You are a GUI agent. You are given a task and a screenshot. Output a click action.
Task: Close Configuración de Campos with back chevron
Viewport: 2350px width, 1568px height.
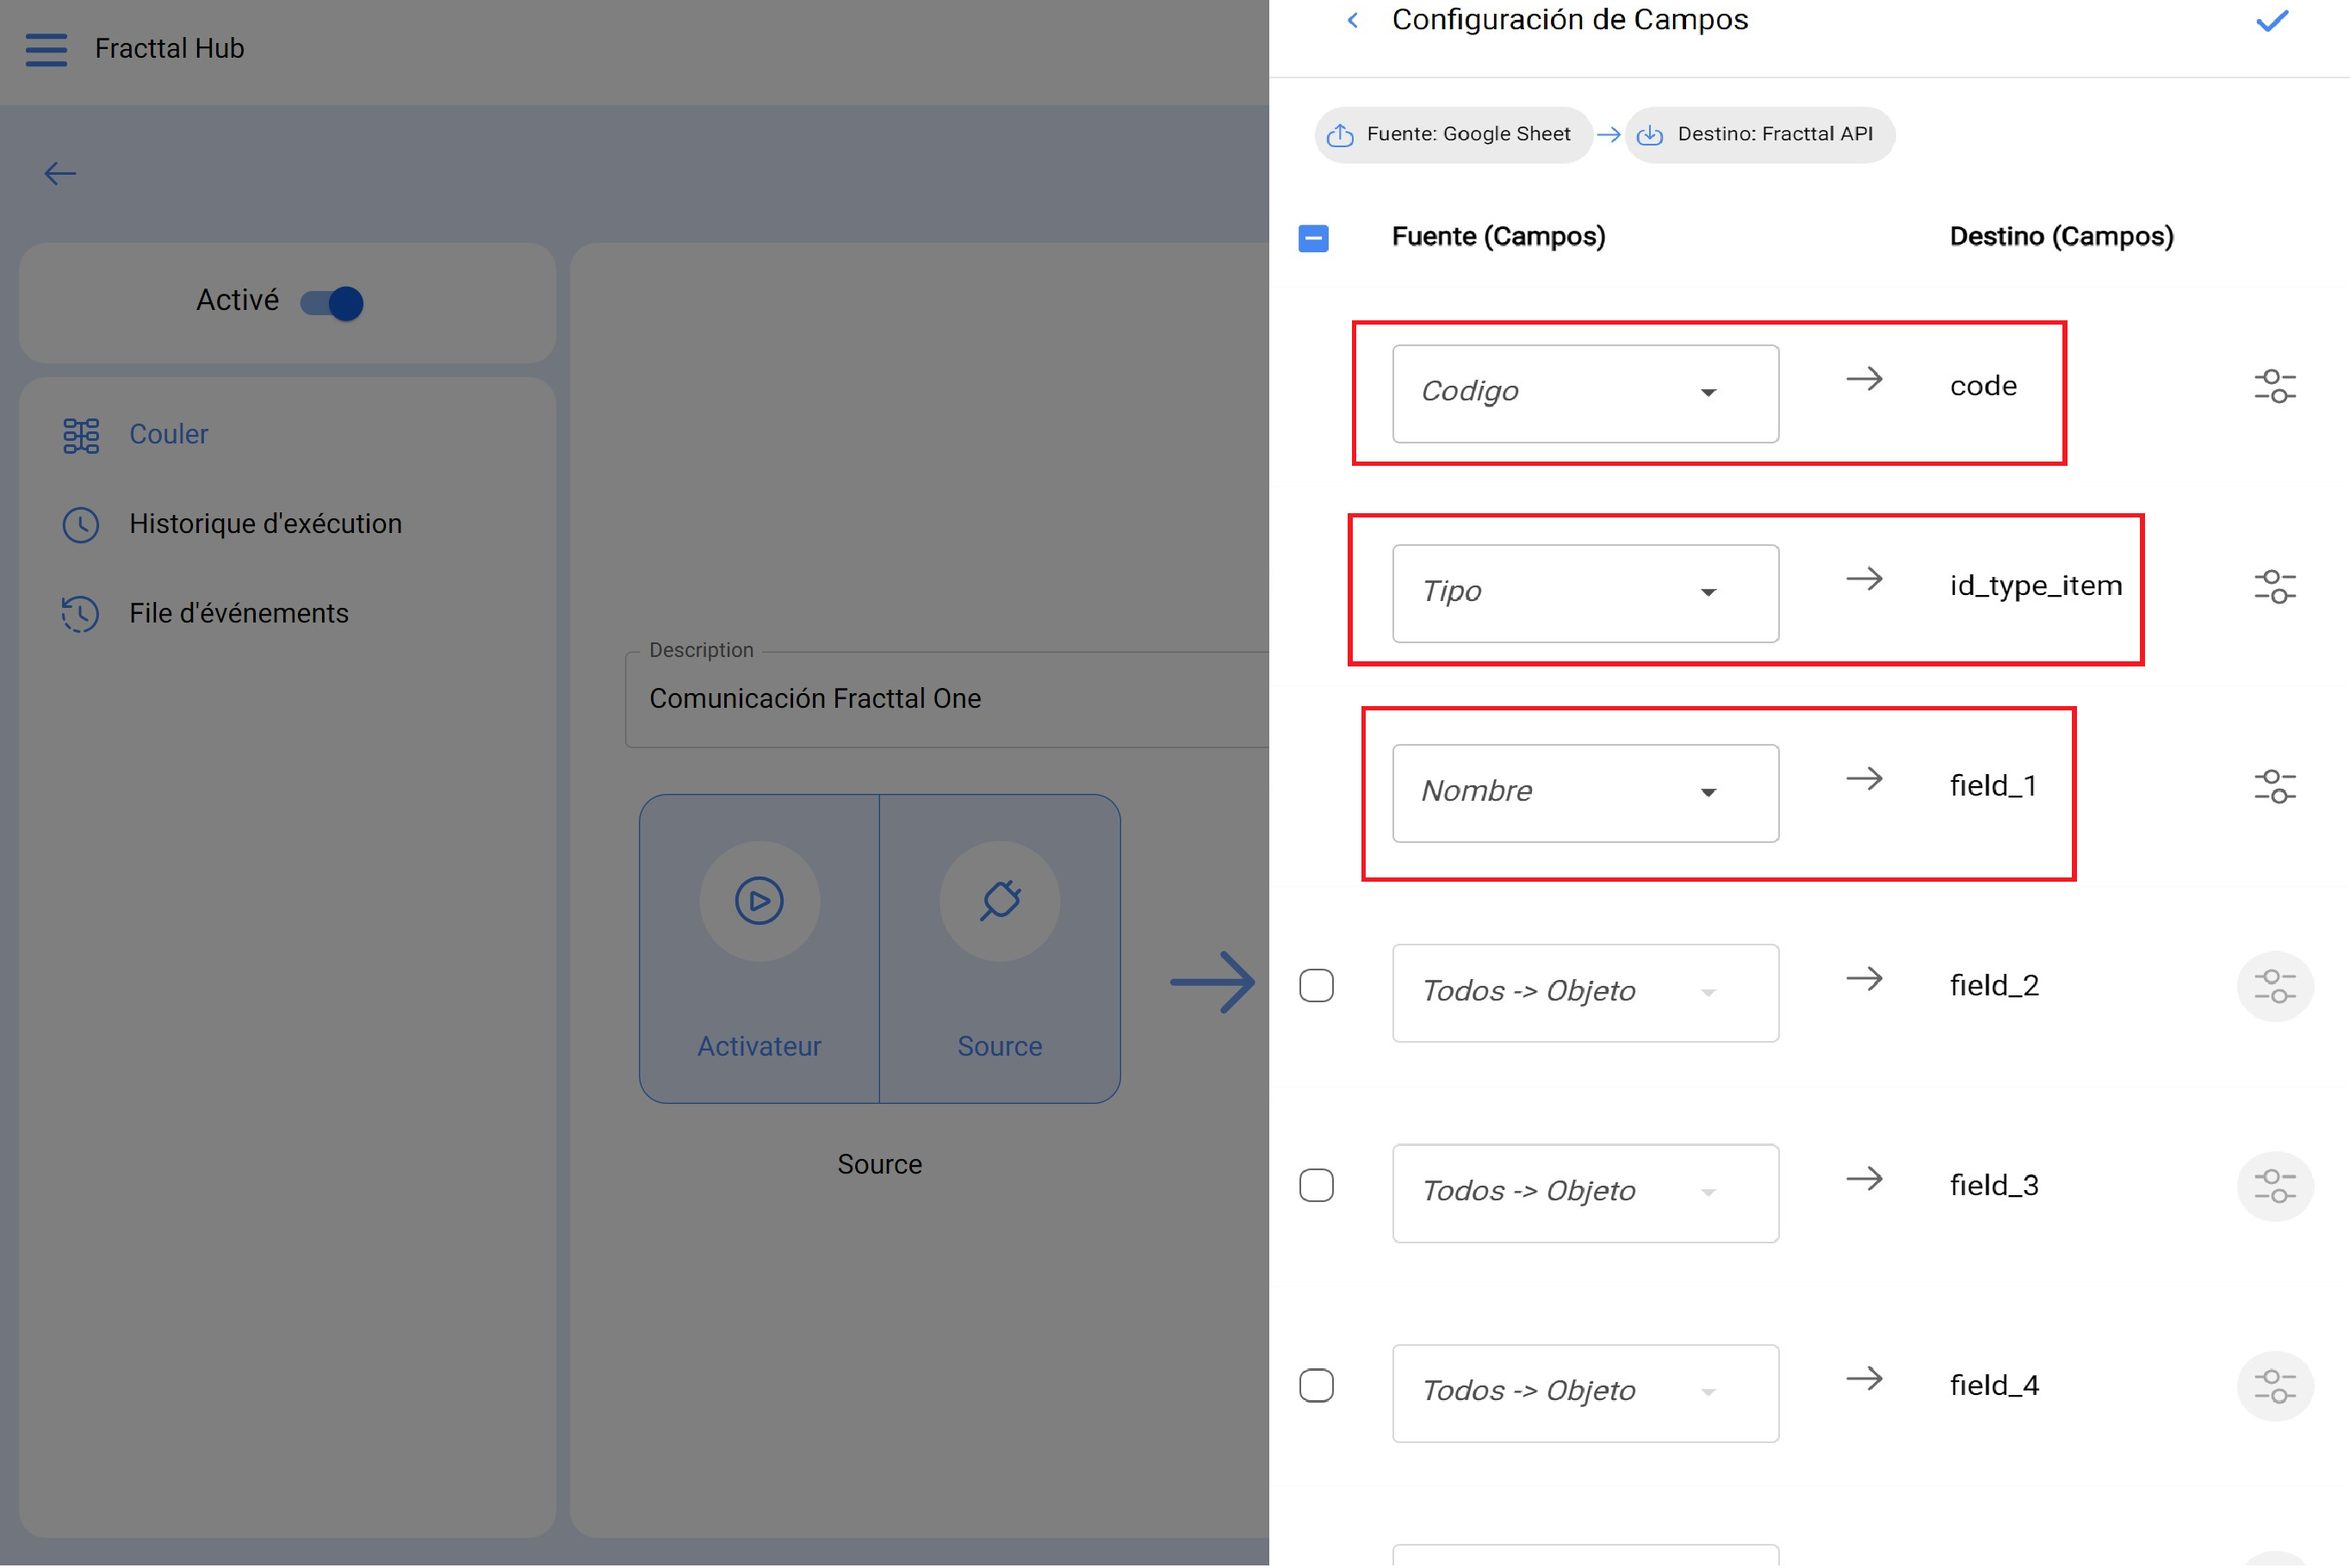[1353, 20]
